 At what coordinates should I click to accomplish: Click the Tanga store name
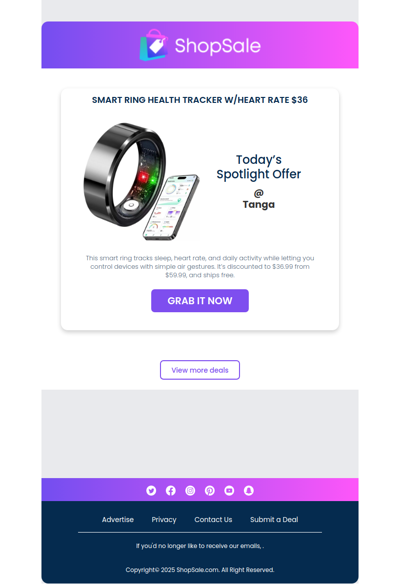[259, 204]
